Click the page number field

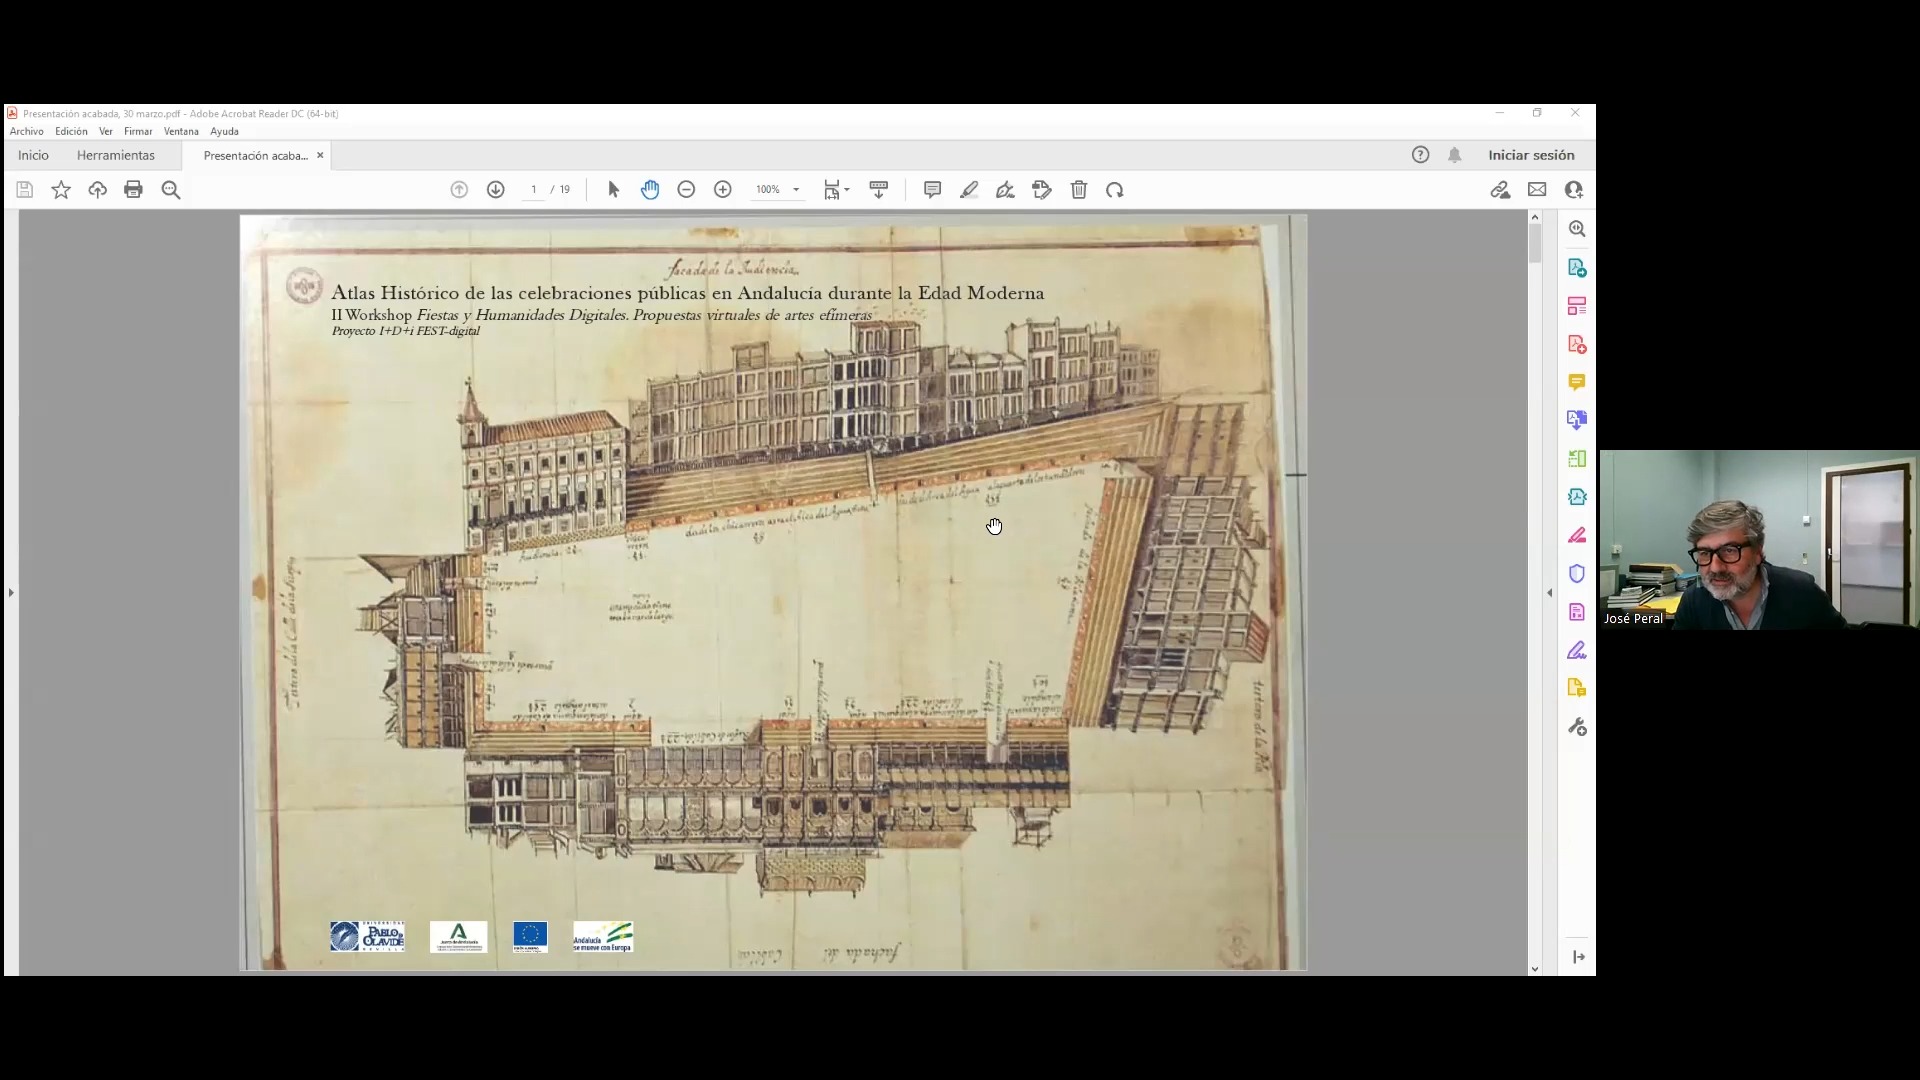tap(534, 190)
